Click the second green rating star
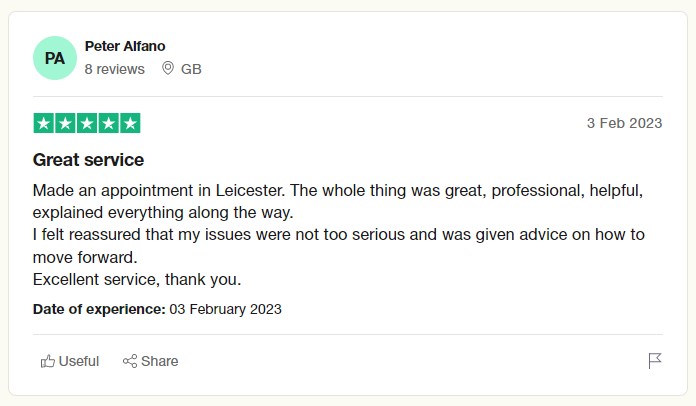The height and width of the screenshot is (406, 696). click(65, 123)
